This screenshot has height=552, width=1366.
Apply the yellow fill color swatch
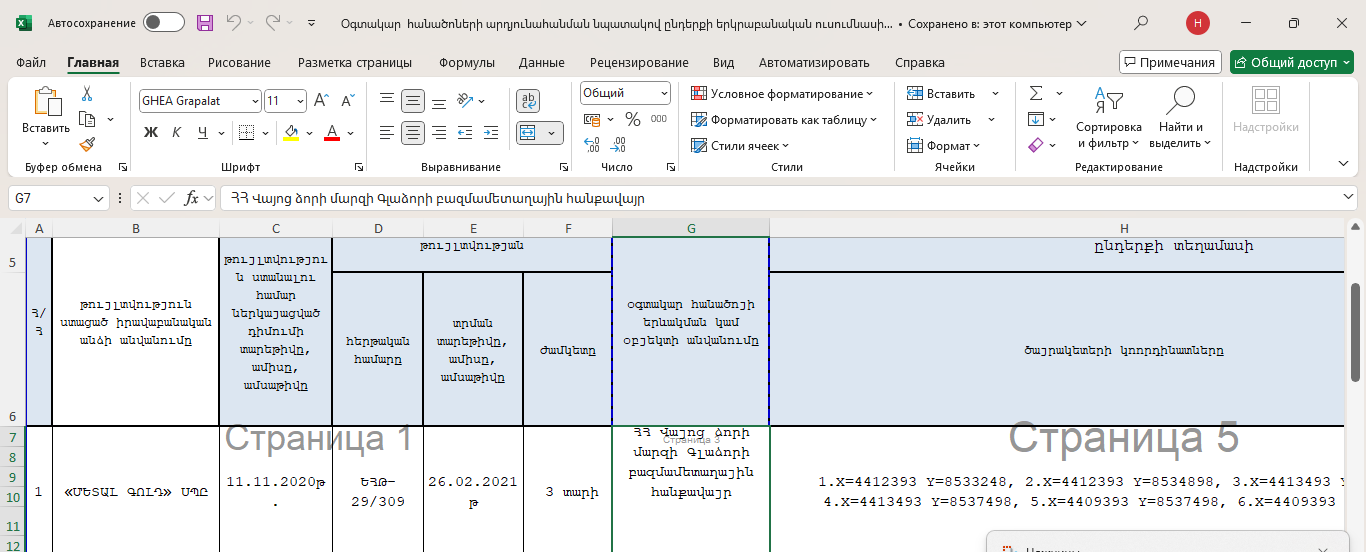(291, 132)
